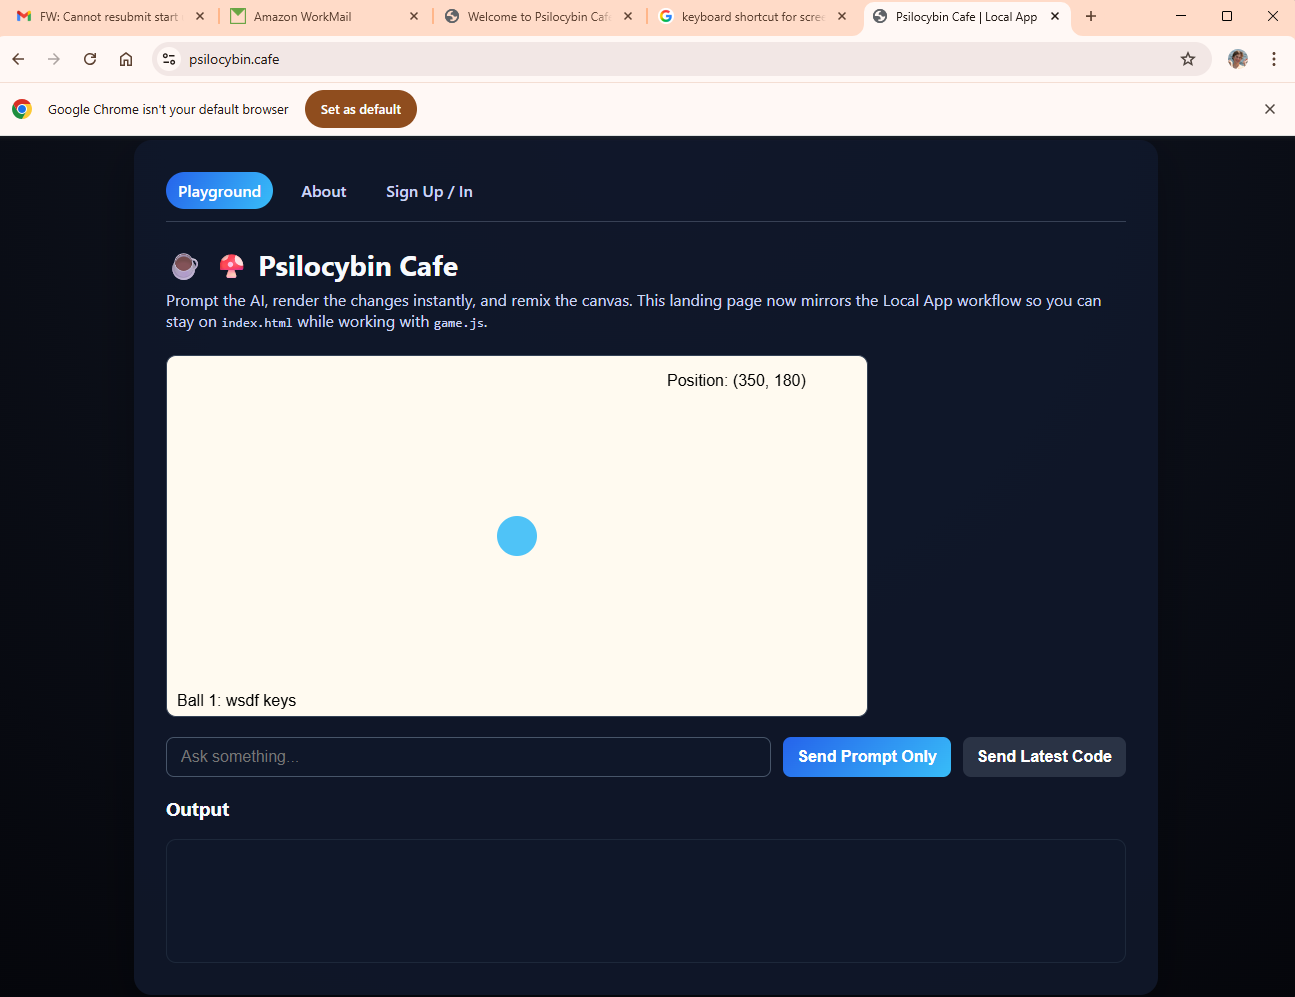This screenshot has height=997, width=1295.
Task: Click the Ask something input field
Action: [x=467, y=757]
